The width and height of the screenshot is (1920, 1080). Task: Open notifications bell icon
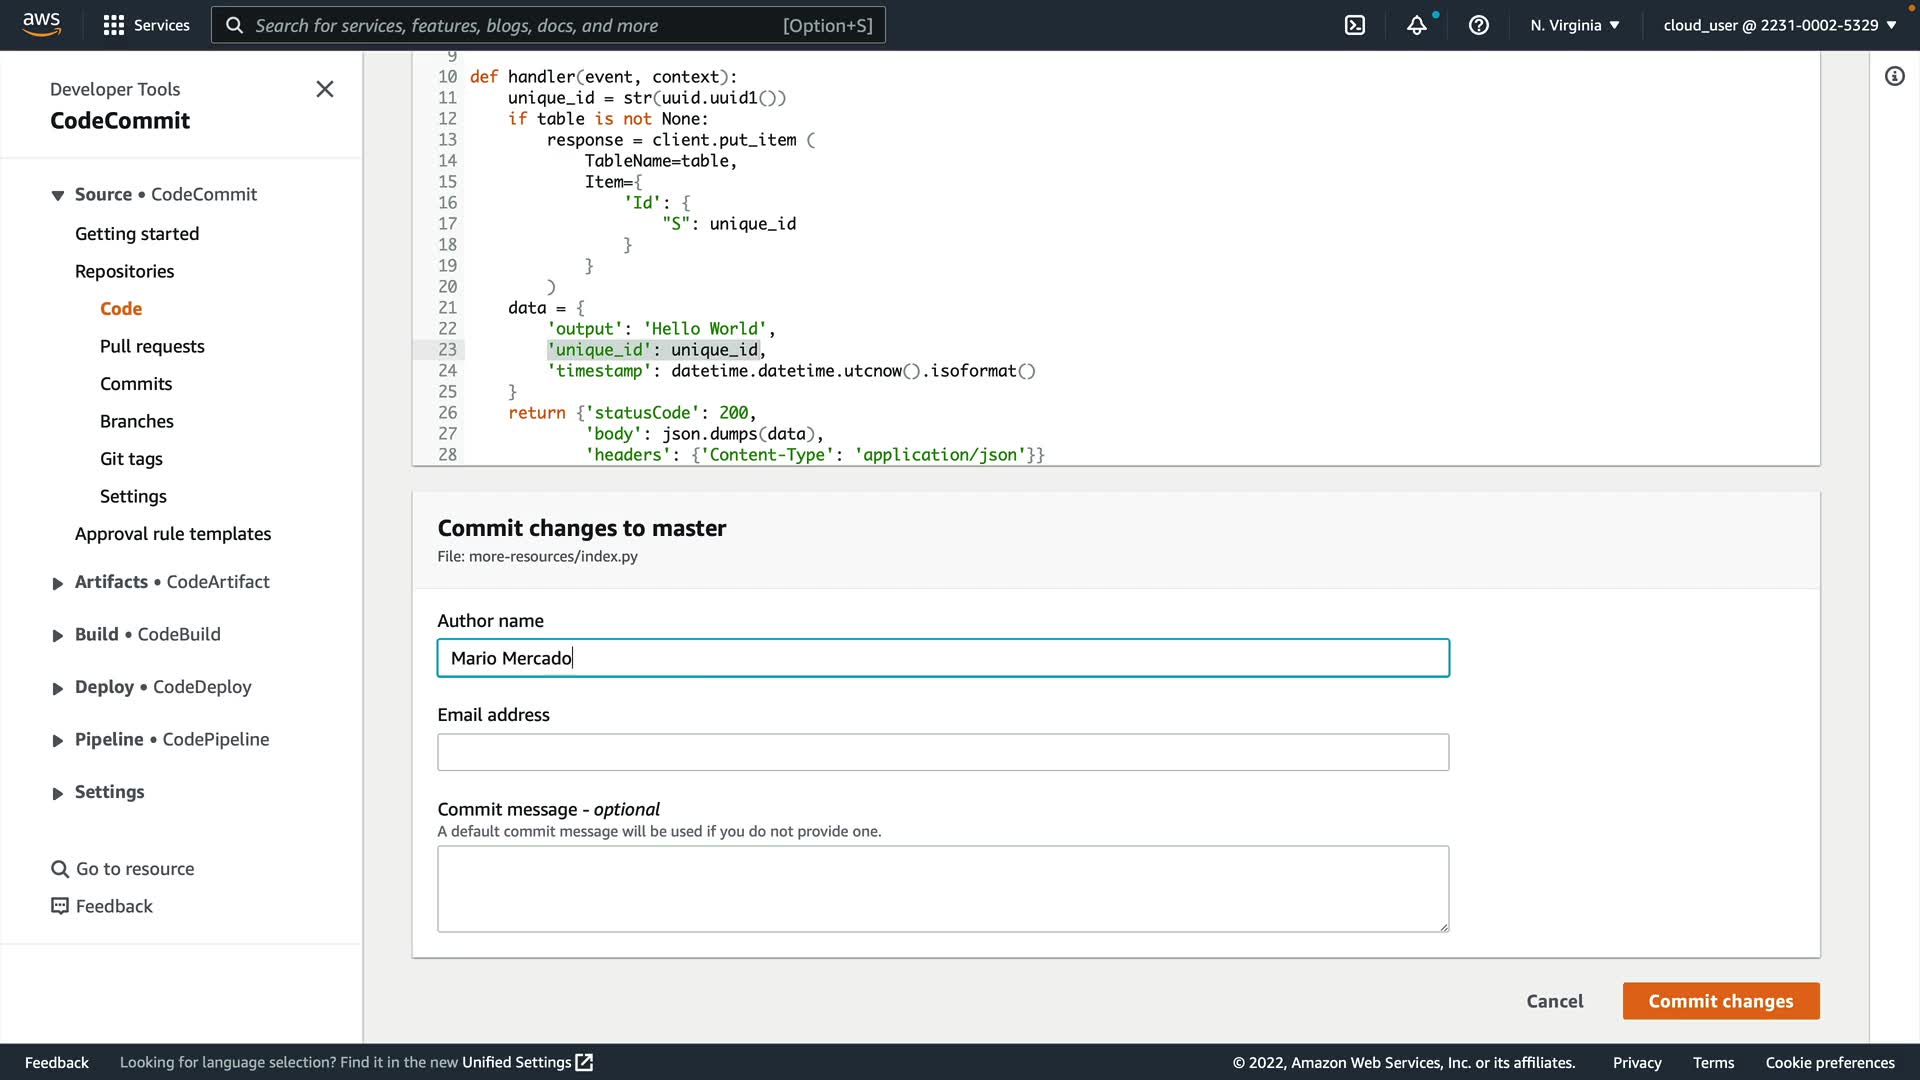click(x=1416, y=25)
